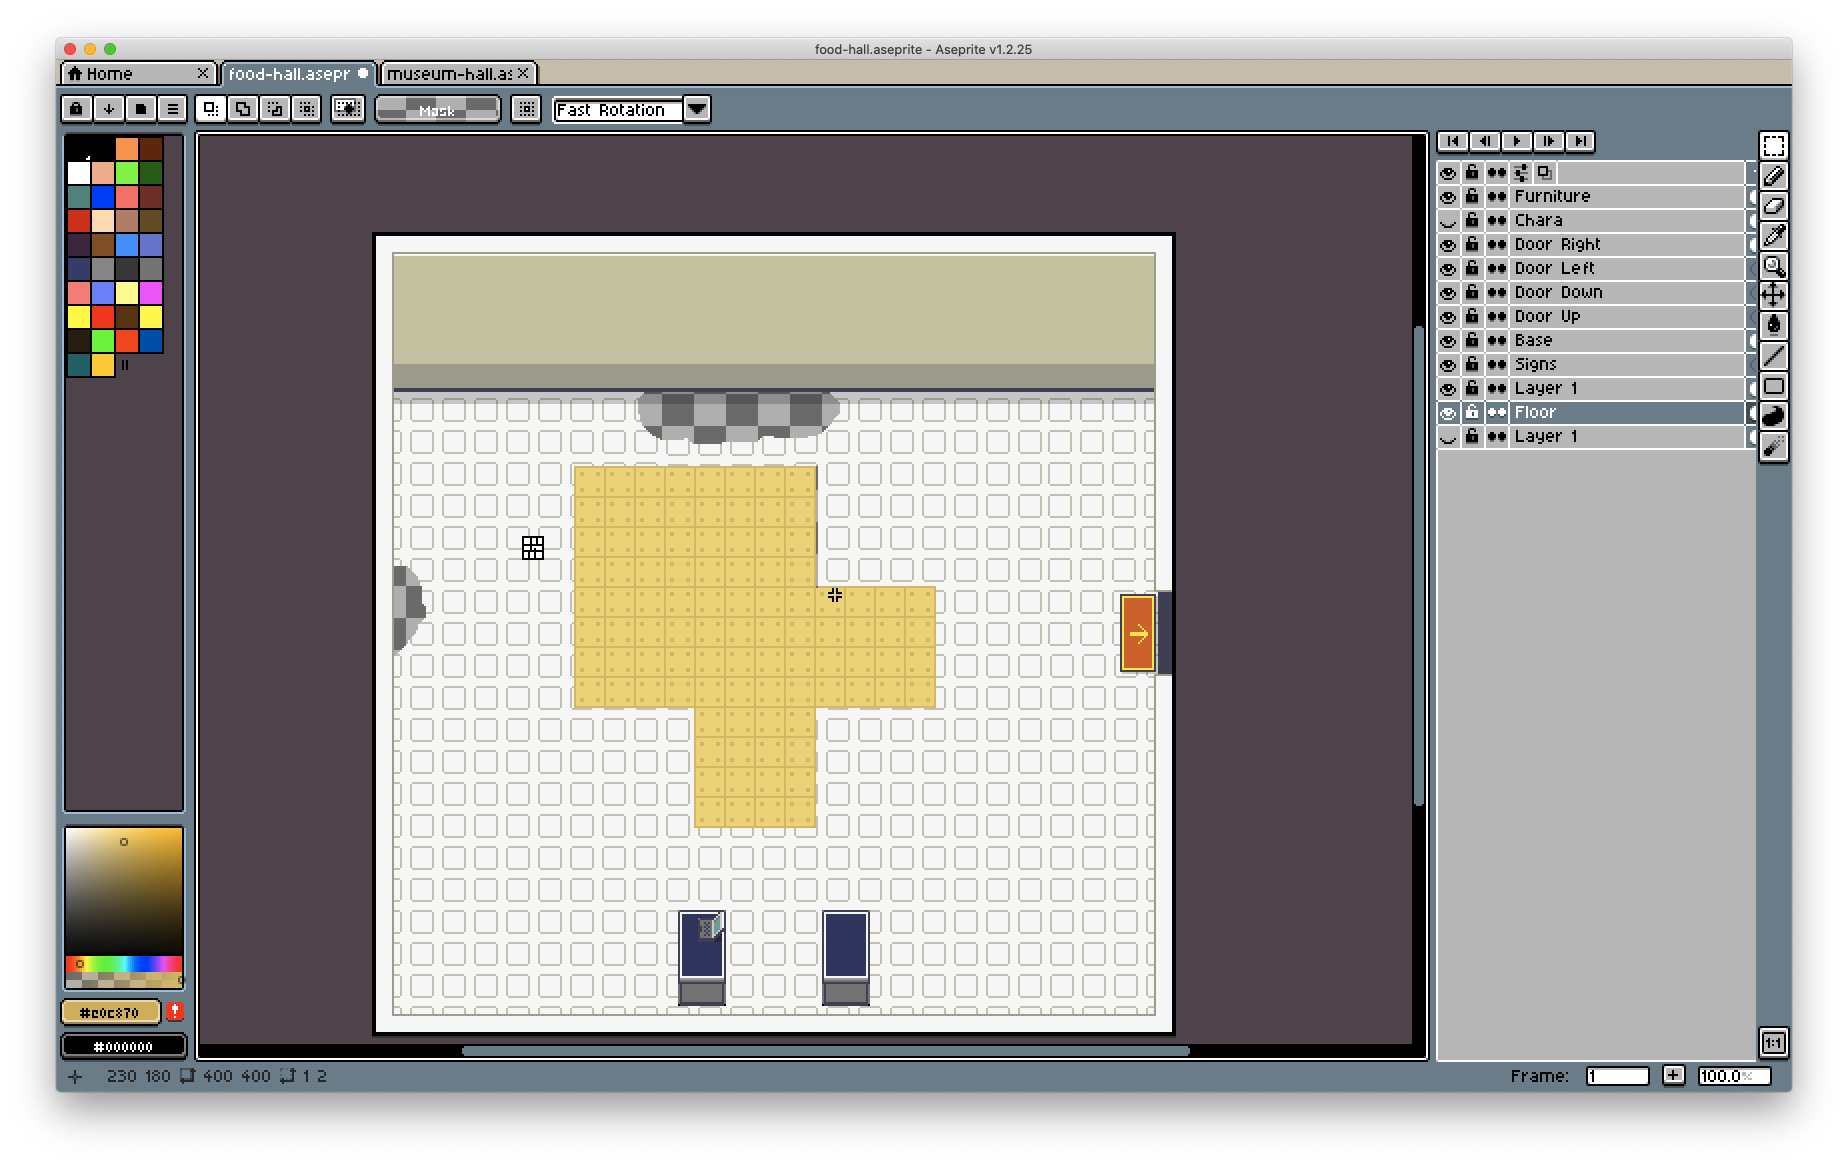Image resolution: width=1848 pixels, height=1166 pixels.
Task: Click the Move tool icon
Action: [x=1773, y=295]
